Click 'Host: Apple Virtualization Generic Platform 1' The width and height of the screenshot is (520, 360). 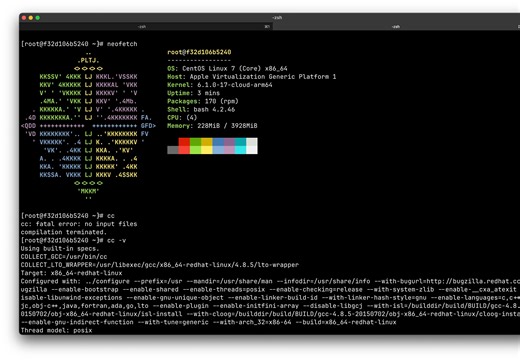[252, 77]
